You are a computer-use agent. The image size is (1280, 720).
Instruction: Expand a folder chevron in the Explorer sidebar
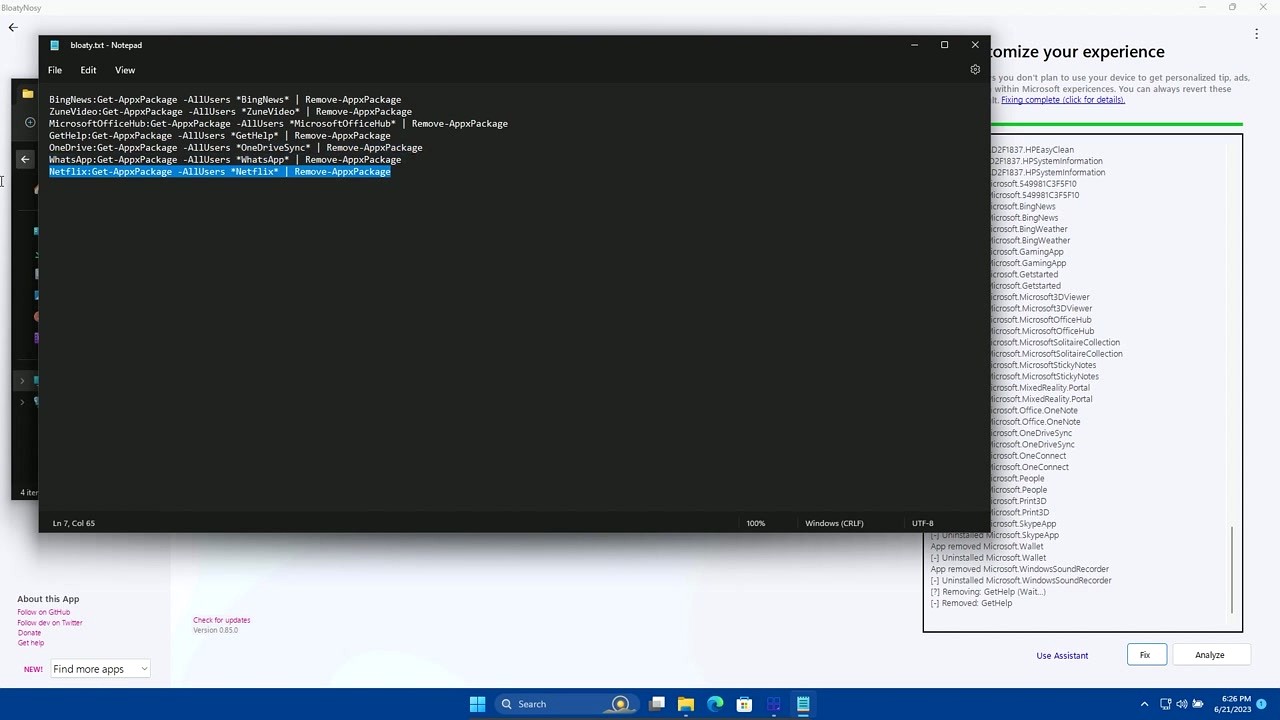21,380
